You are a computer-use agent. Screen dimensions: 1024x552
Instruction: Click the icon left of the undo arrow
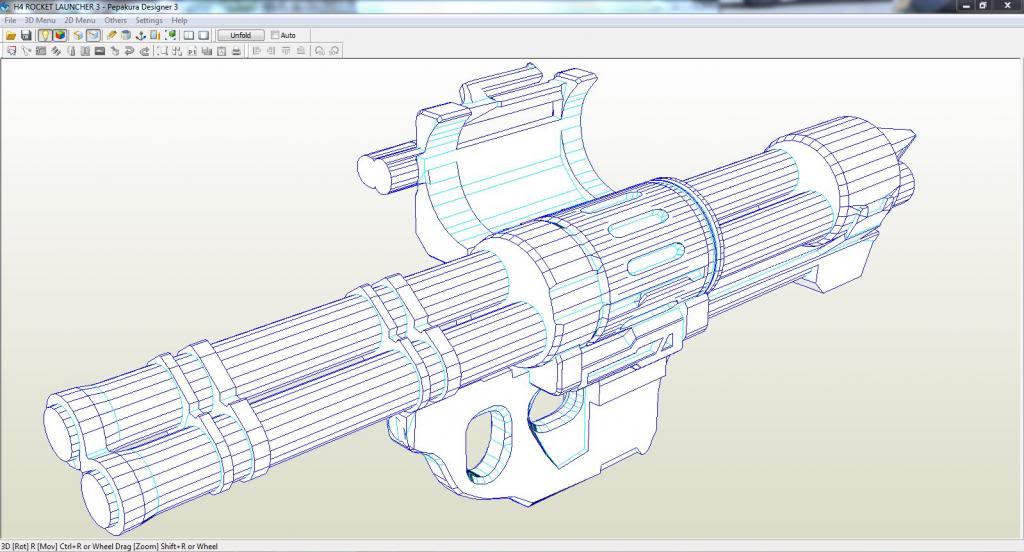click(114, 51)
